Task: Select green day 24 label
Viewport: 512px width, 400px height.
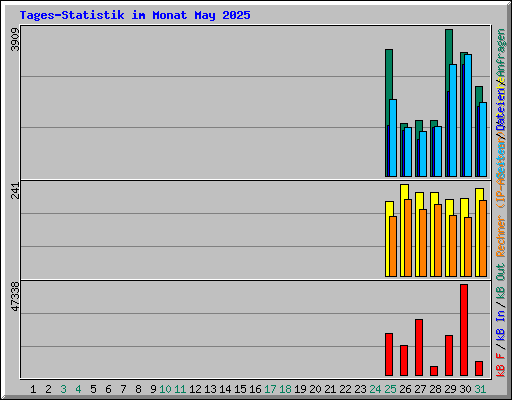Action: pyautogui.click(x=375, y=389)
